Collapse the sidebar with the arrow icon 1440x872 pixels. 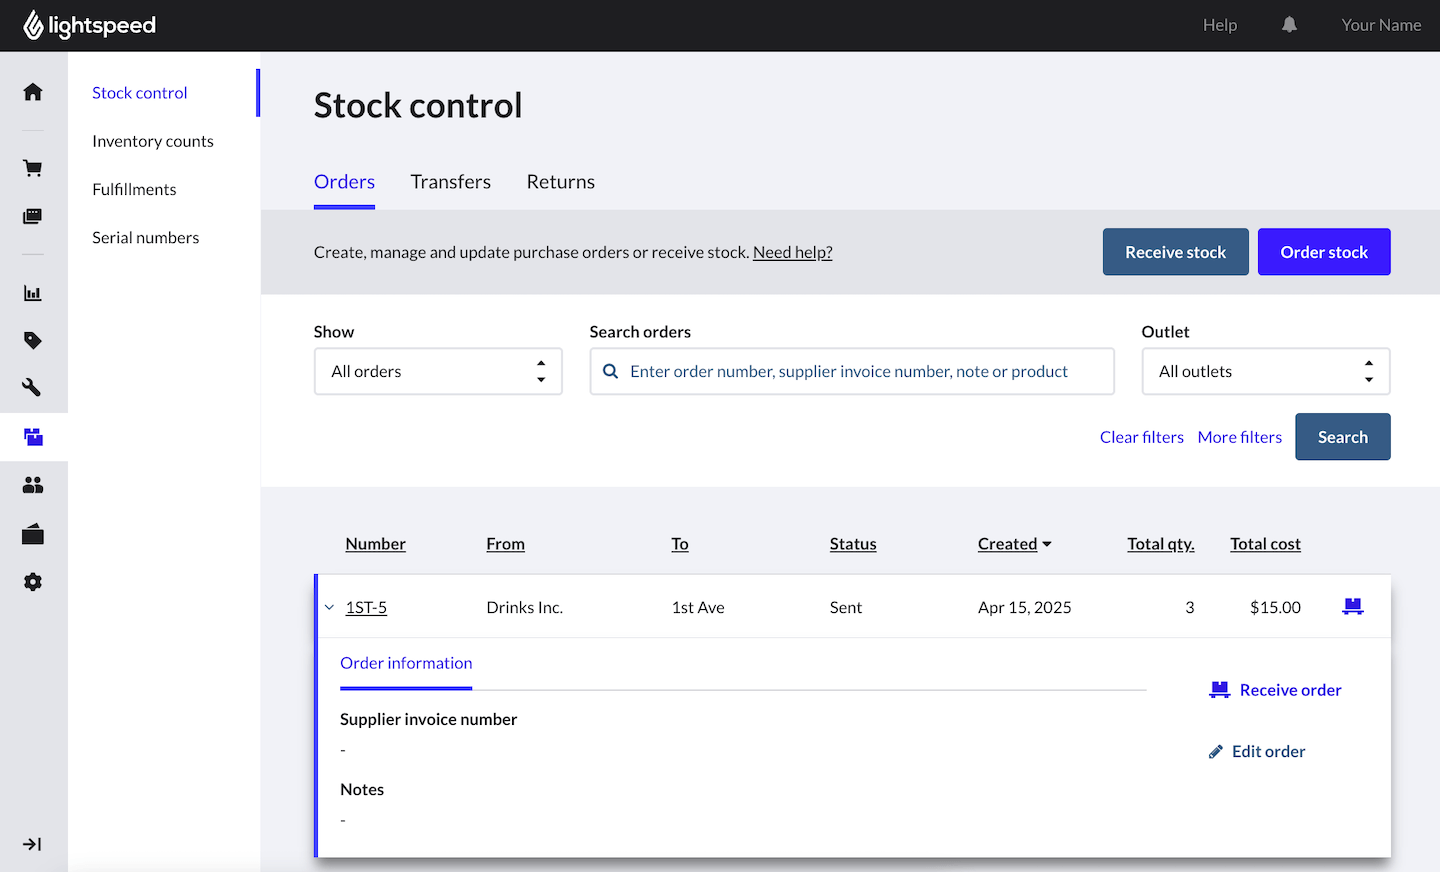coord(33,844)
